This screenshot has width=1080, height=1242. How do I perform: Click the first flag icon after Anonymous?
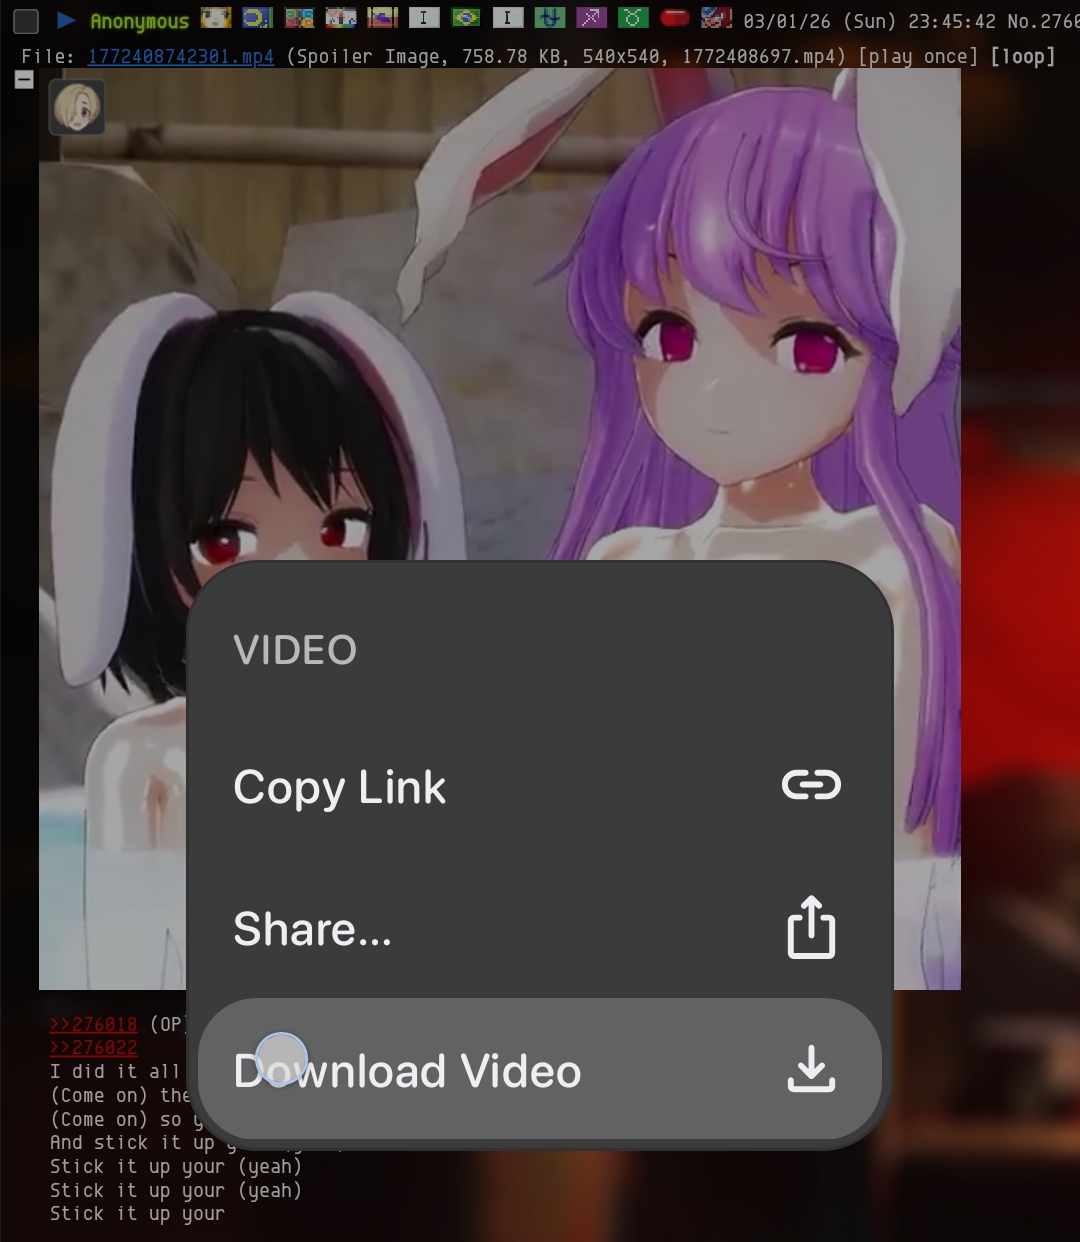pos(215,18)
